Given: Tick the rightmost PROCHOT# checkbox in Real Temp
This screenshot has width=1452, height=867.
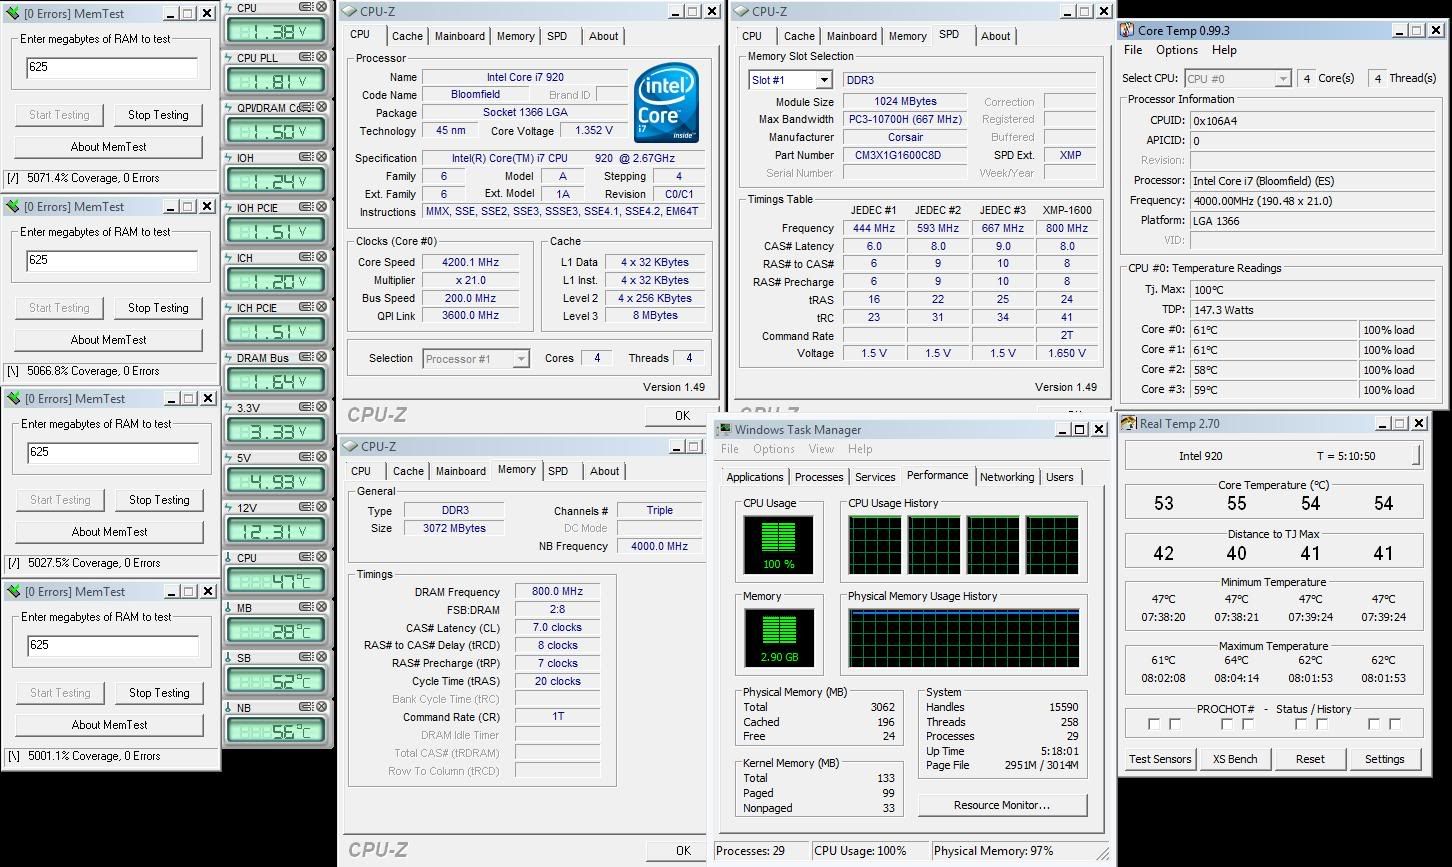Looking at the screenshot, I should pyautogui.click(x=1394, y=724).
